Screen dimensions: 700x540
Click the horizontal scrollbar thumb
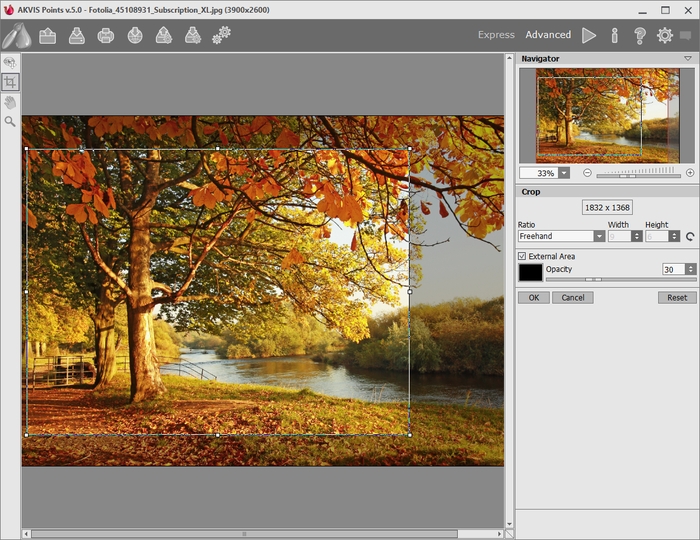[244, 534]
